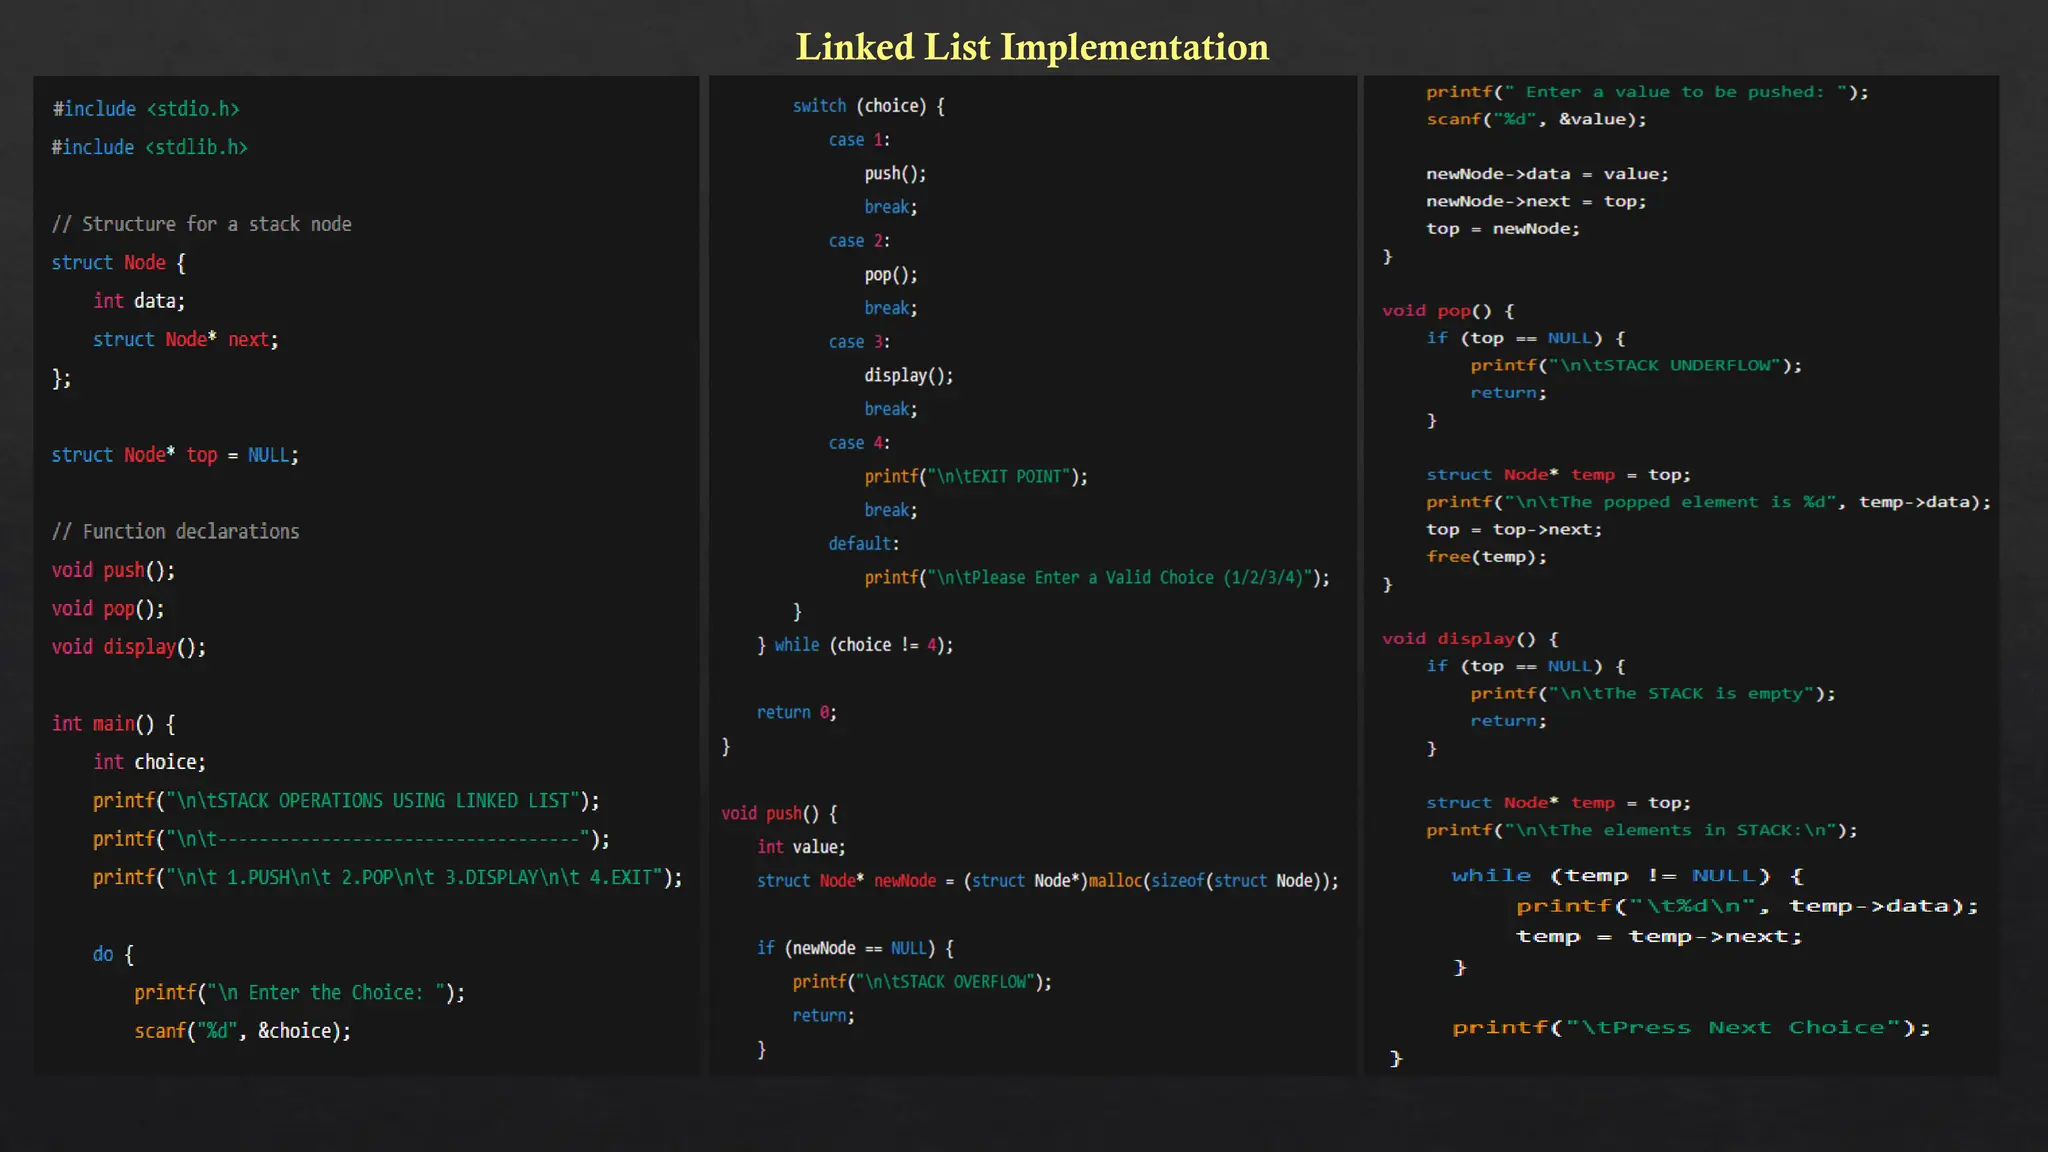Select the #include <stdio.h> line

click(x=146, y=109)
